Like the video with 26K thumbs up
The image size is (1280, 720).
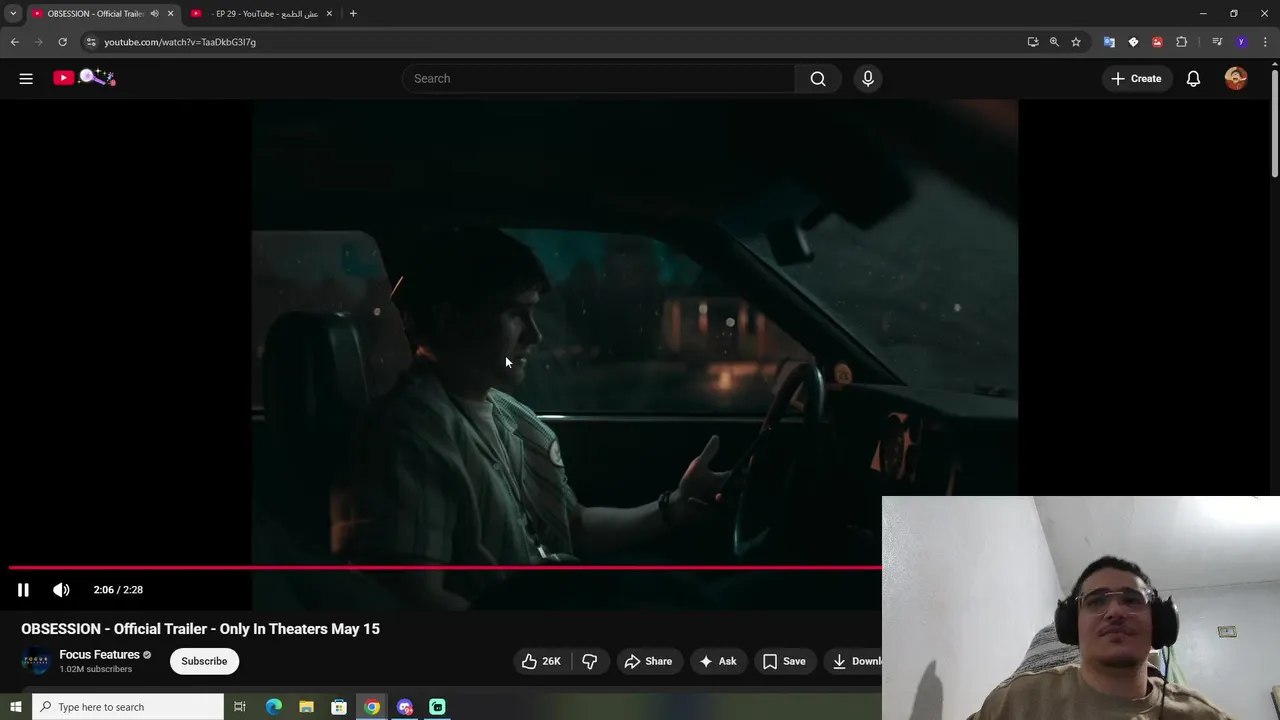pyautogui.click(x=541, y=661)
